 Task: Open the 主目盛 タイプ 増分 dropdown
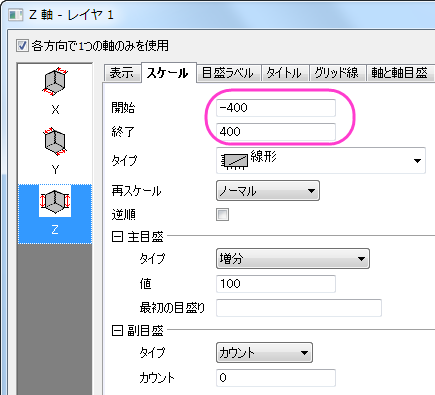click(x=293, y=258)
